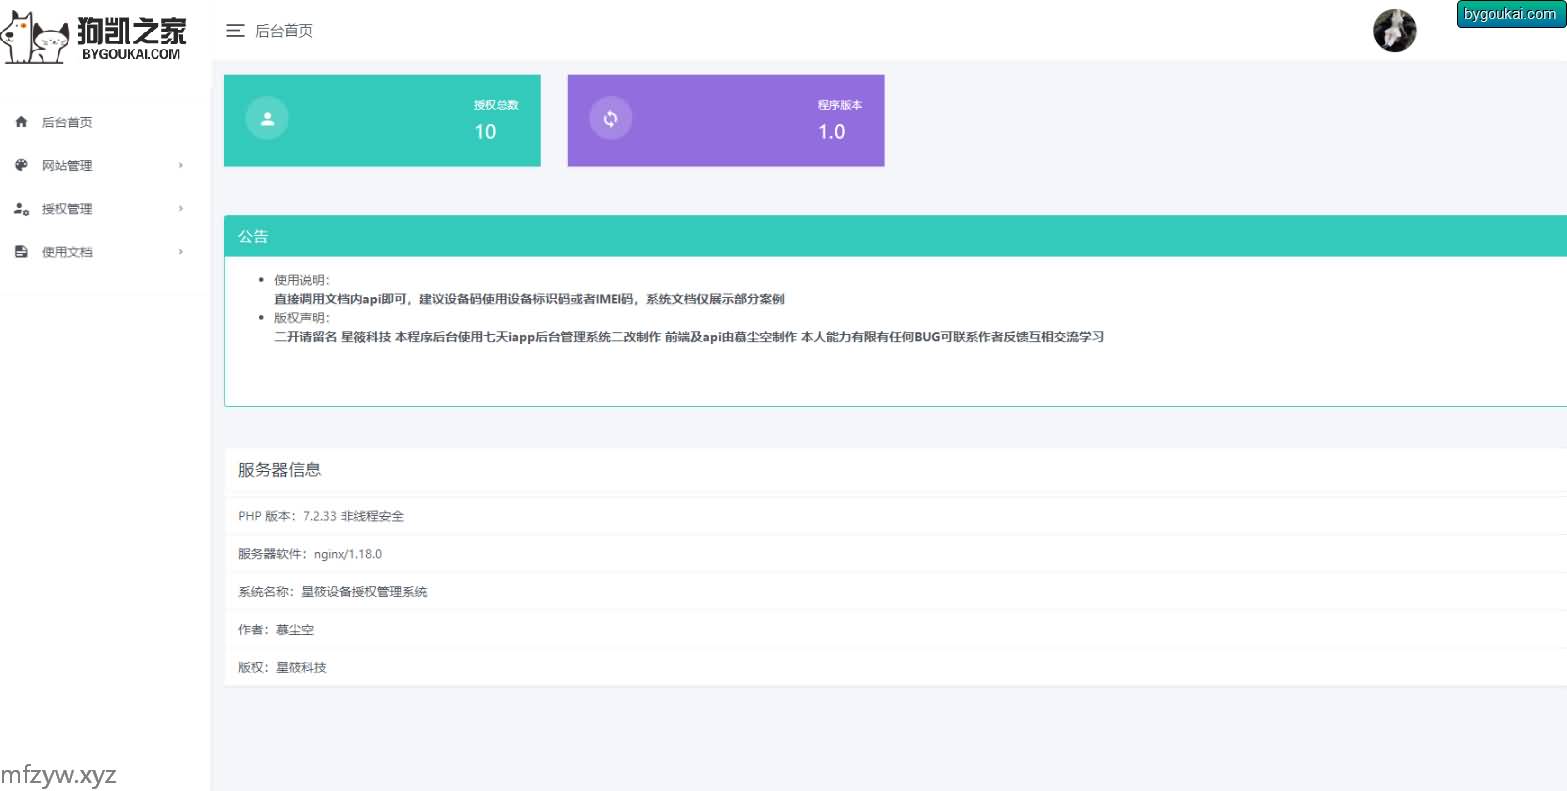The height and width of the screenshot is (791, 1567).
Task: Click the 狗凯之家 logo
Action: [95, 35]
